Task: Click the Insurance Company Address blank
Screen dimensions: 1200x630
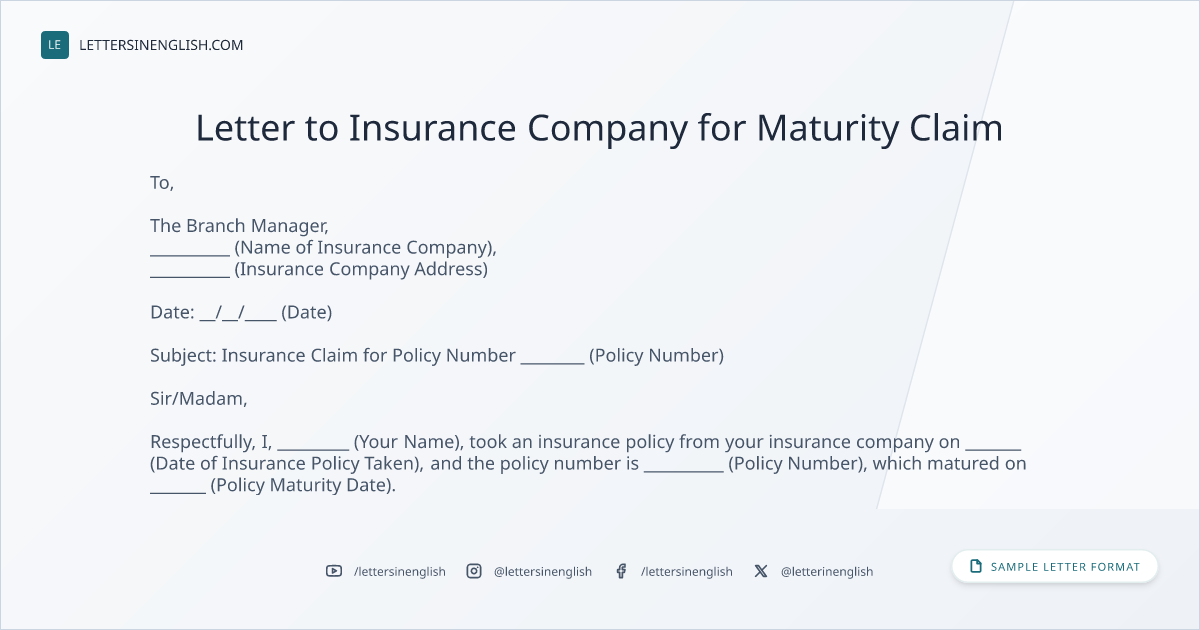Action: pos(190,271)
